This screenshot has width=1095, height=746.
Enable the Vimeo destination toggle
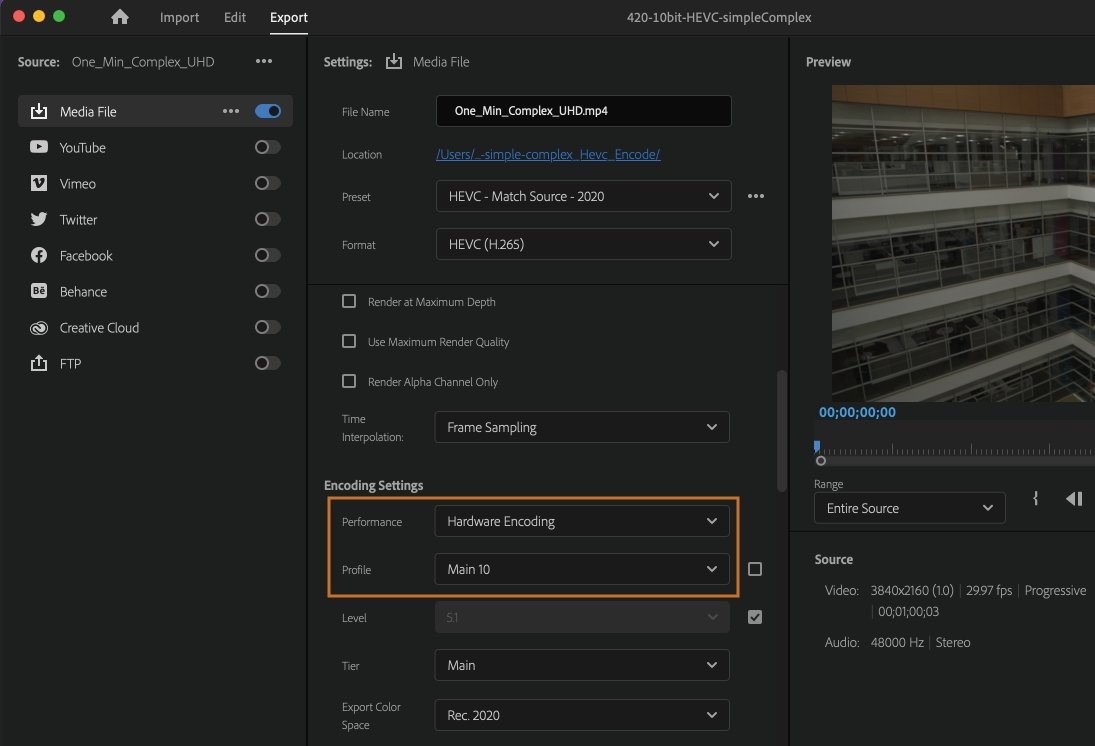[x=267, y=183]
